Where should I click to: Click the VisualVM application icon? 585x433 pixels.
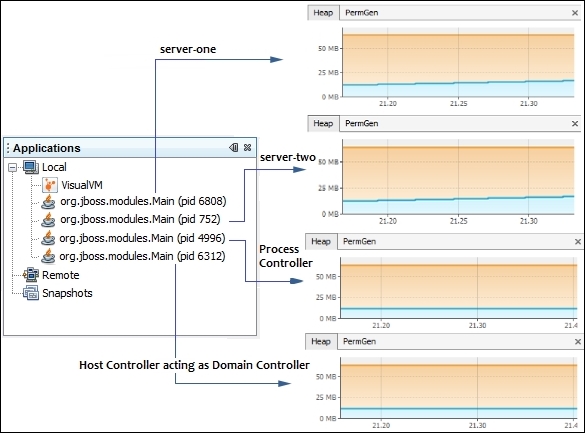pos(50,185)
